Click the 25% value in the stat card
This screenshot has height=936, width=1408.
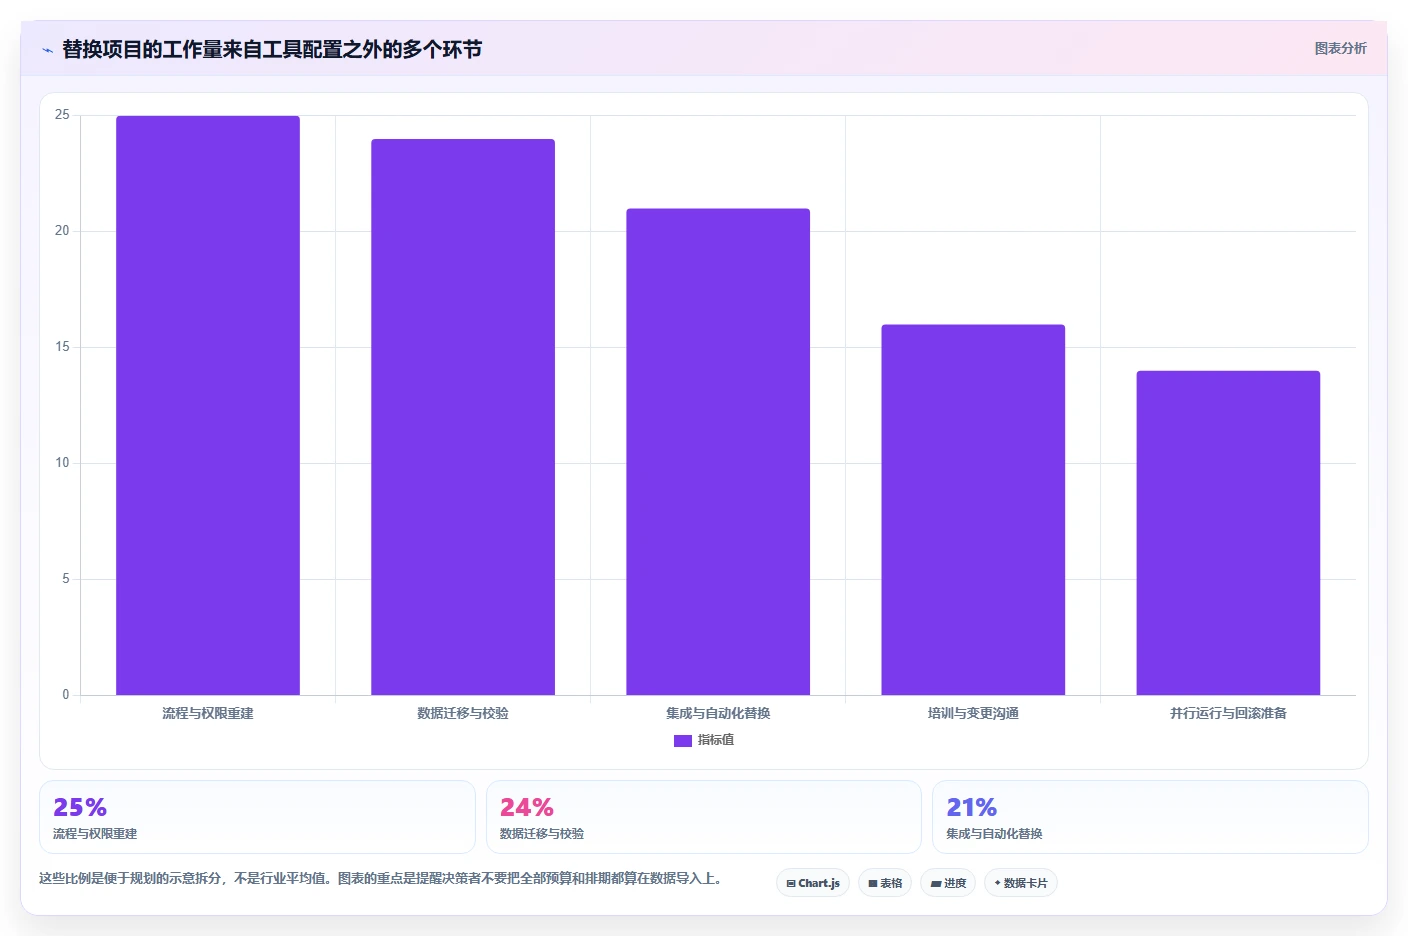point(80,807)
